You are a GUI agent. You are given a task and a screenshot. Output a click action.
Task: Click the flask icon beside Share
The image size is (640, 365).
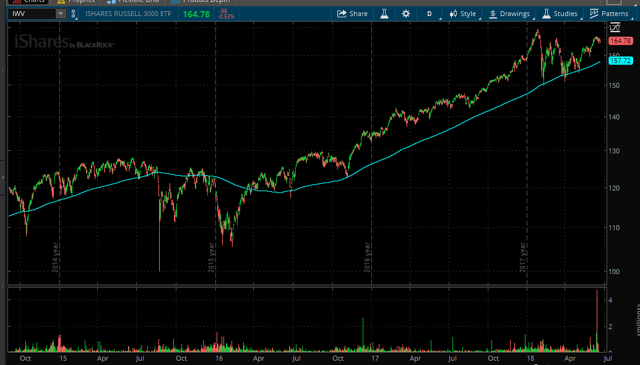(384, 14)
